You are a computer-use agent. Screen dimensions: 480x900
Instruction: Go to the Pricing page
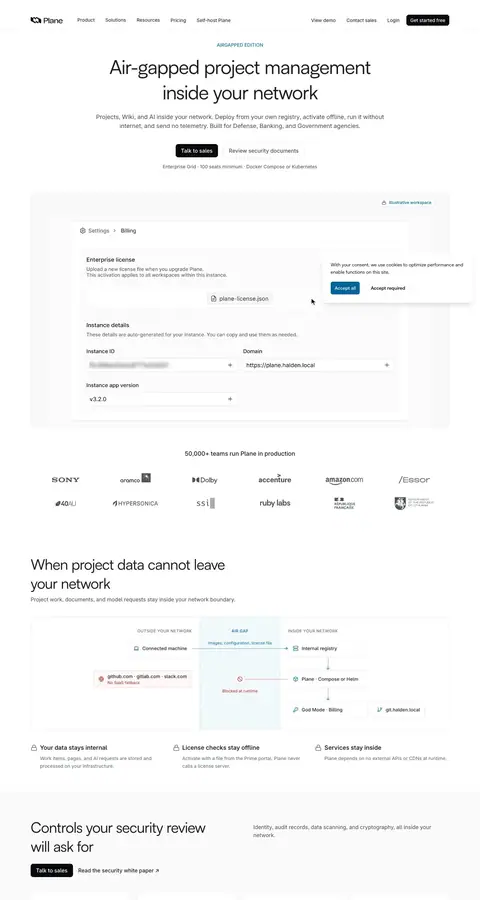click(x=178, y=20)
